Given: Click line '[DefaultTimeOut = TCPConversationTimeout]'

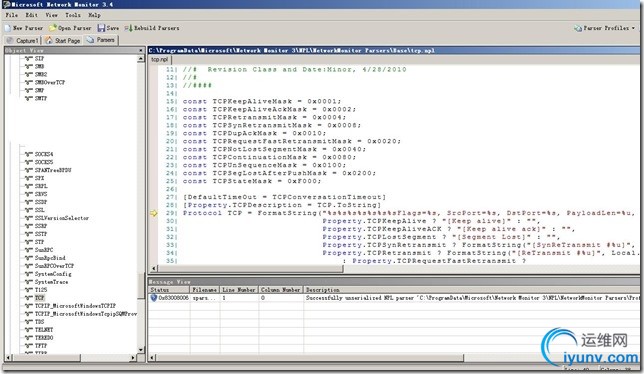Looking at the screenshot, I should click(x=284, y=197).
